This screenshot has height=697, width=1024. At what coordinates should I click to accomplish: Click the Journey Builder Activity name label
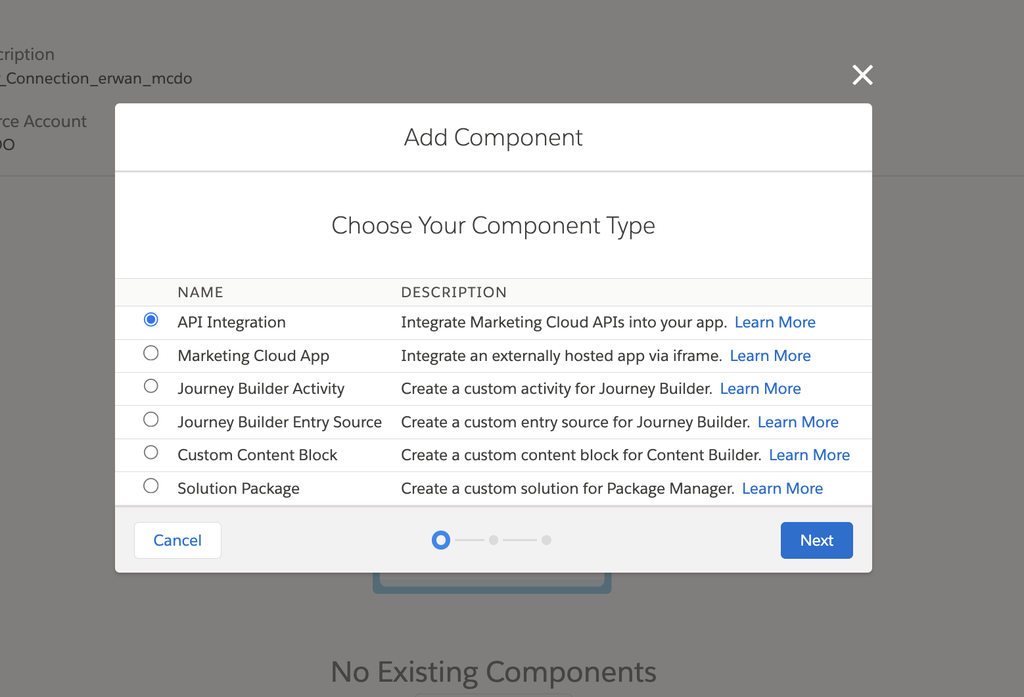coord(261,389)
